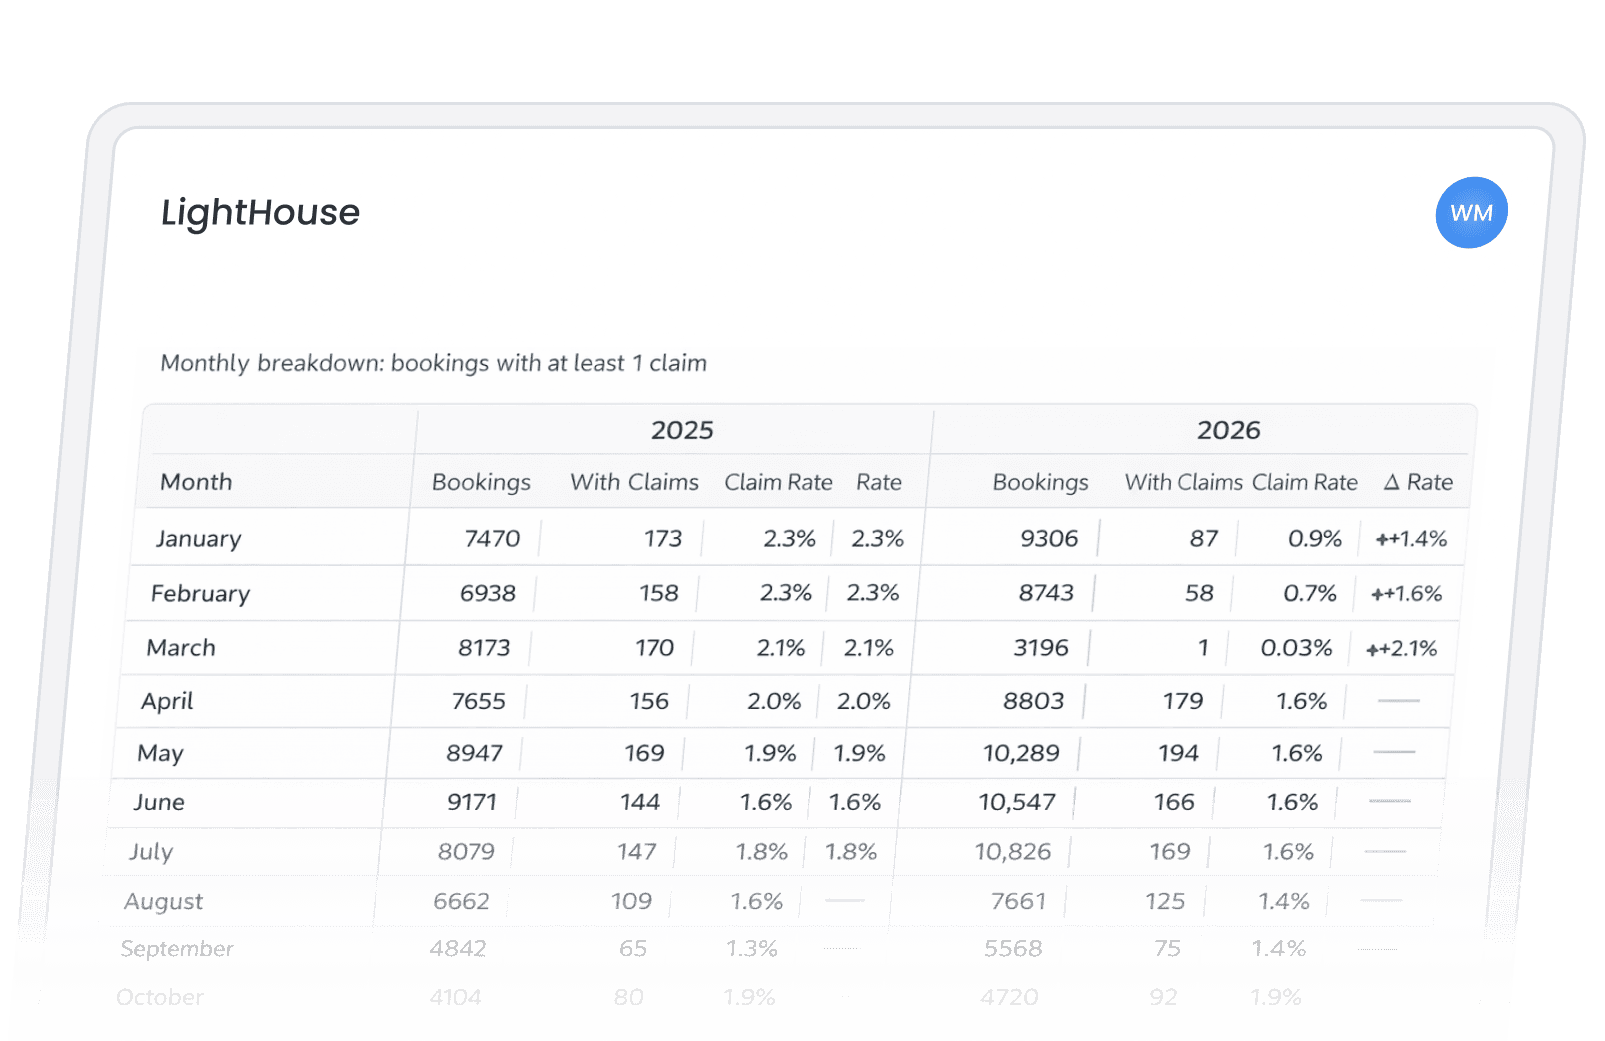Select the May row label
Screen dimensions: 1605x1041
pyautogui.click(x=160, y=753)
